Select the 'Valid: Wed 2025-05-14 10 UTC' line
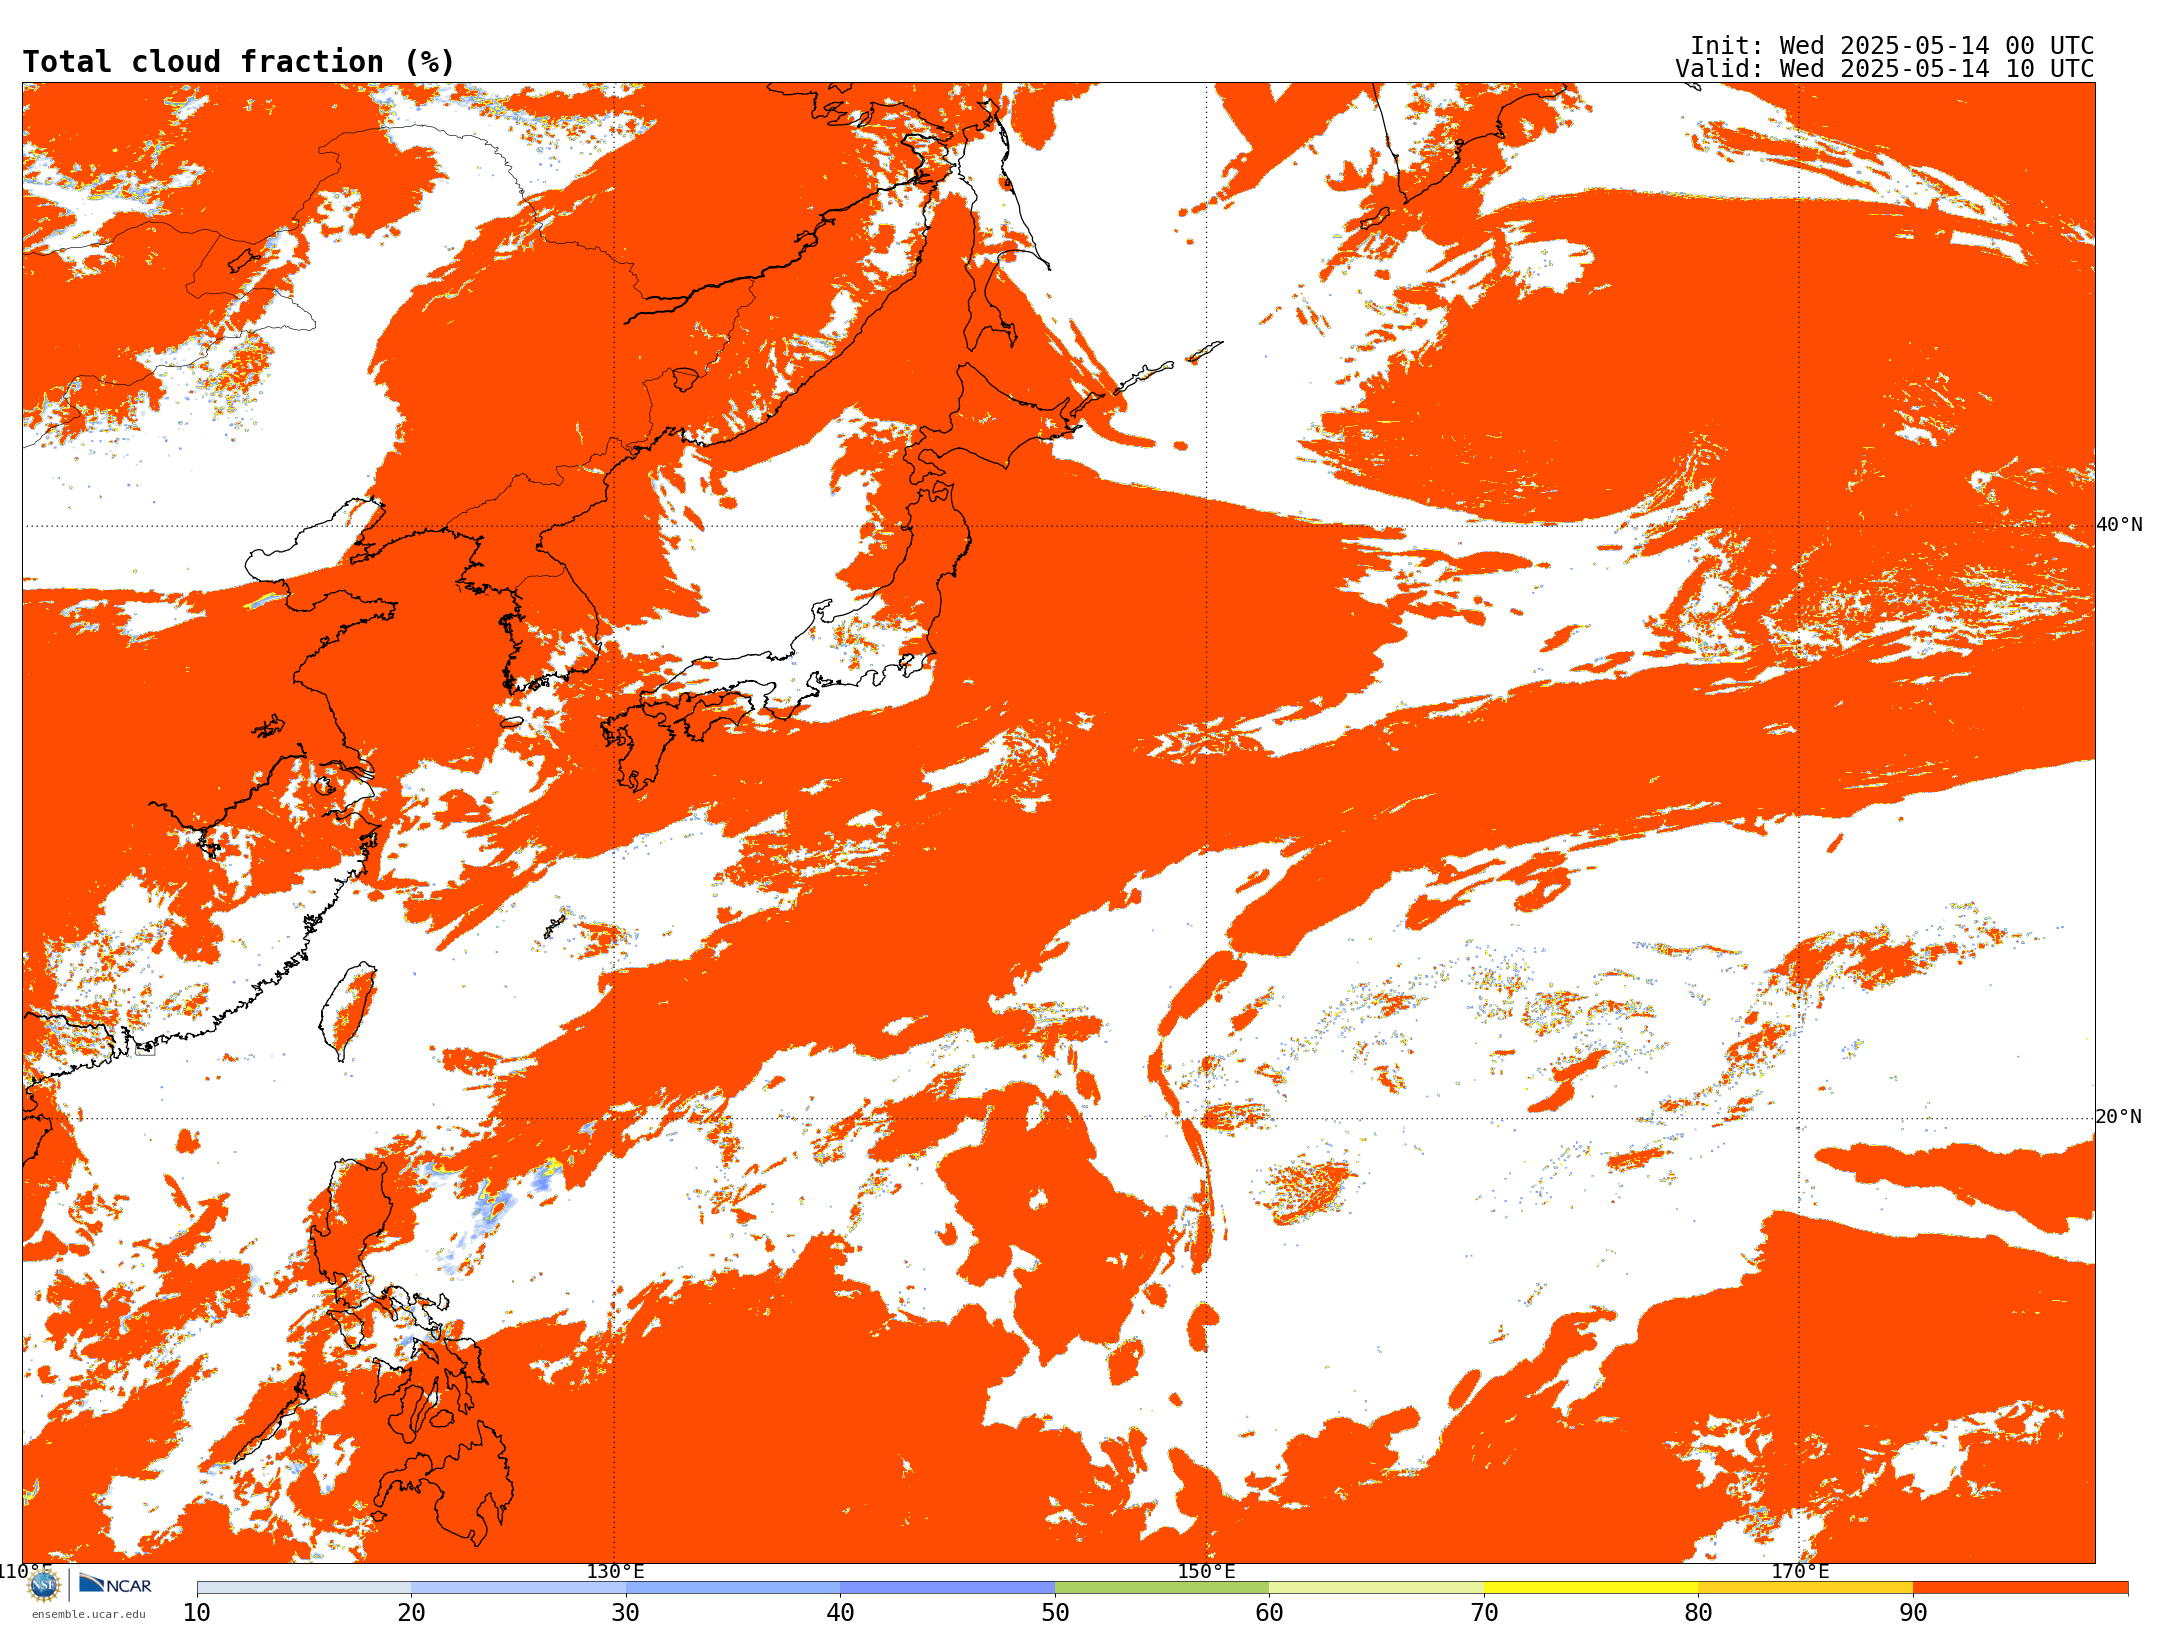Viewport: 2160px width, 1626px height. [1885, 69]
